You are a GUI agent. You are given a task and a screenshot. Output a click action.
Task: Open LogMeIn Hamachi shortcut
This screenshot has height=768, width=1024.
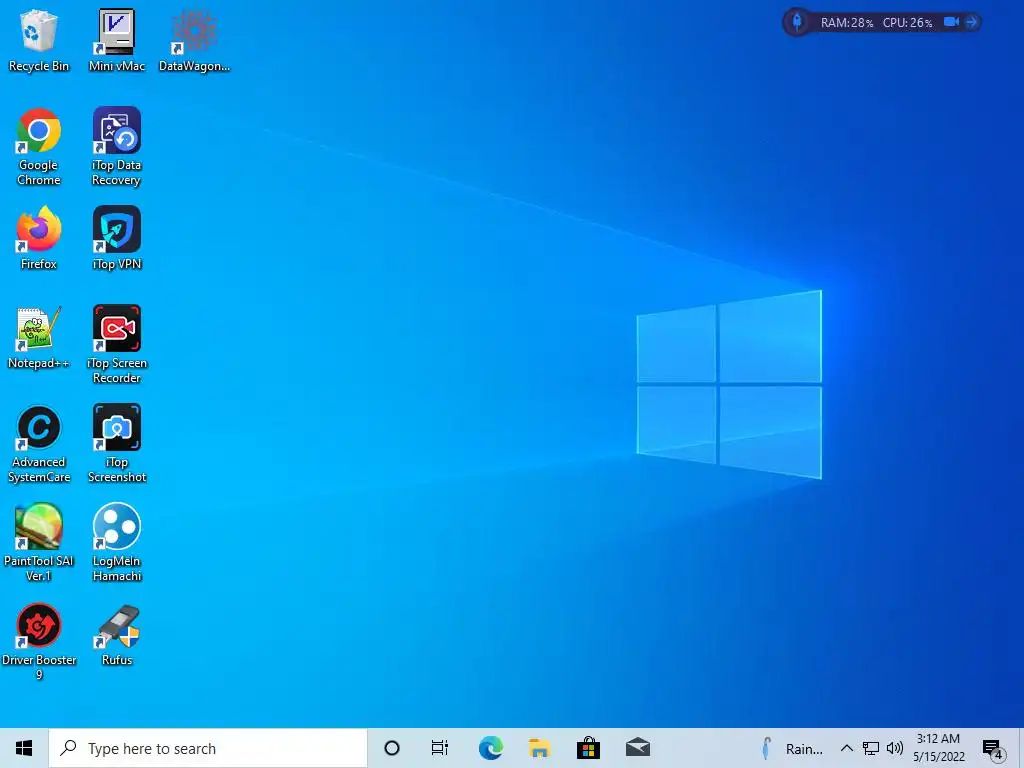tap(117, 543)
